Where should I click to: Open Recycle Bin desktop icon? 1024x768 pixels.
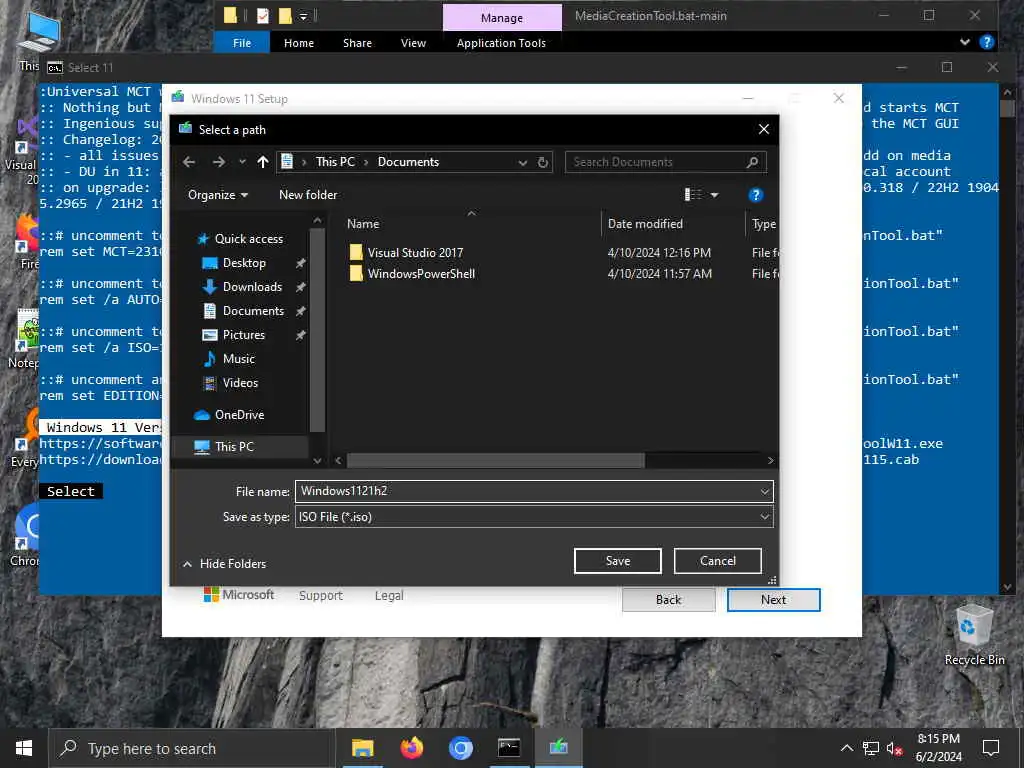click(974, 635)
